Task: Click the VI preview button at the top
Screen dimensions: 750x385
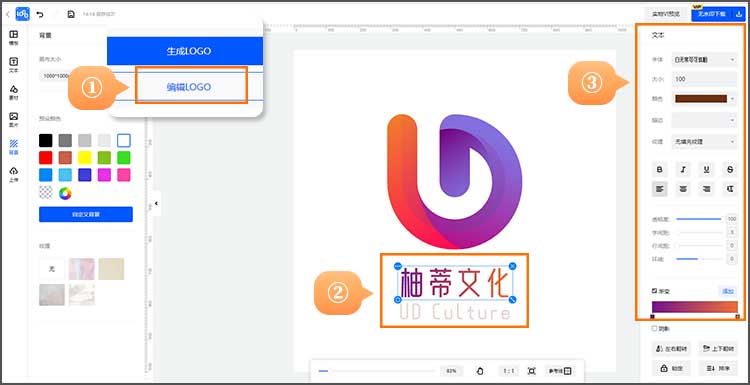Action: pyautogui.click(x=666, y=14)
